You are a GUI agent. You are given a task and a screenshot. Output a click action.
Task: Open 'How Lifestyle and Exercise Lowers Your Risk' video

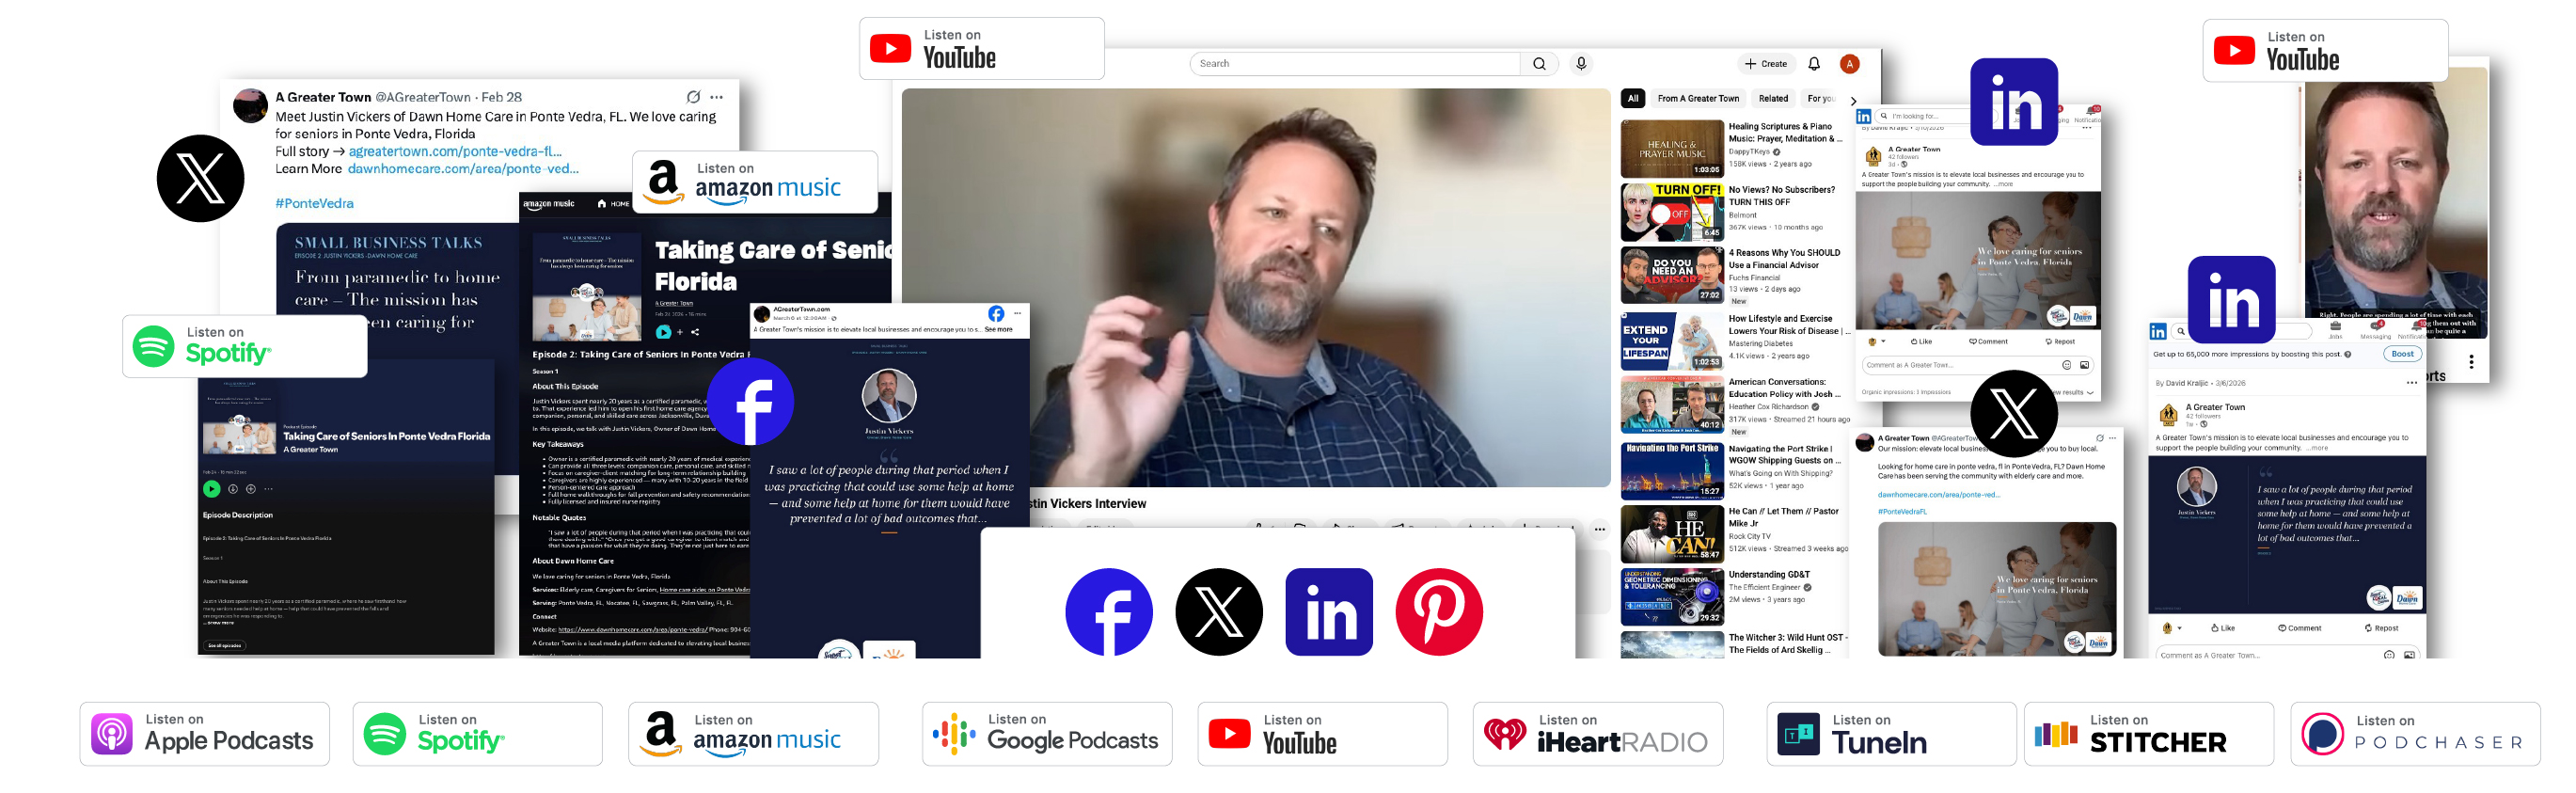point(1672,340)
